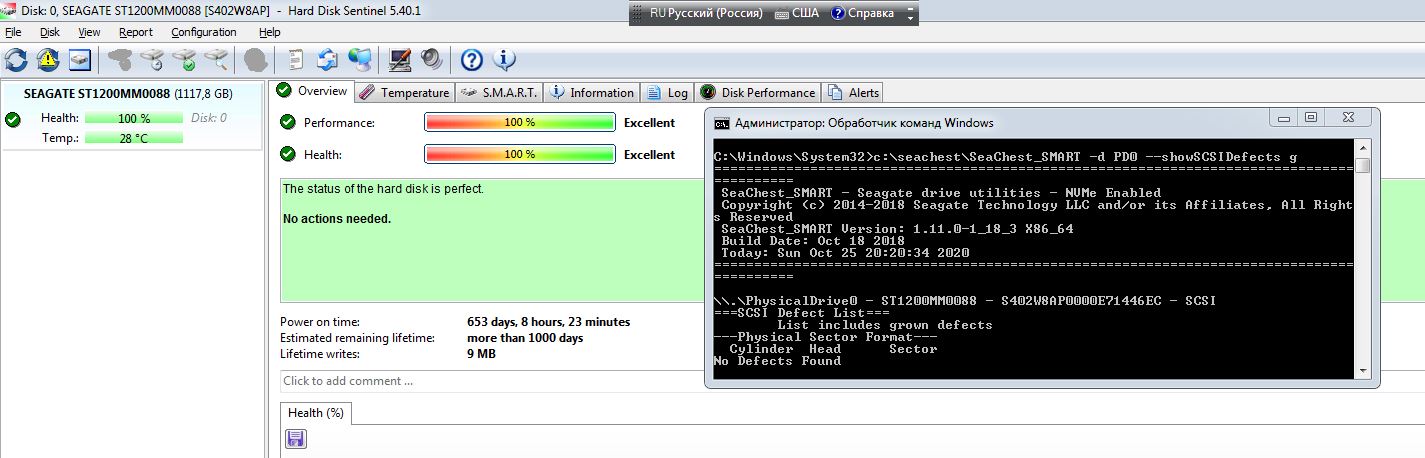Click the 'No actions needed.' message
Viewport: 1425px width, 458px height.
click(x=337, y=218)
